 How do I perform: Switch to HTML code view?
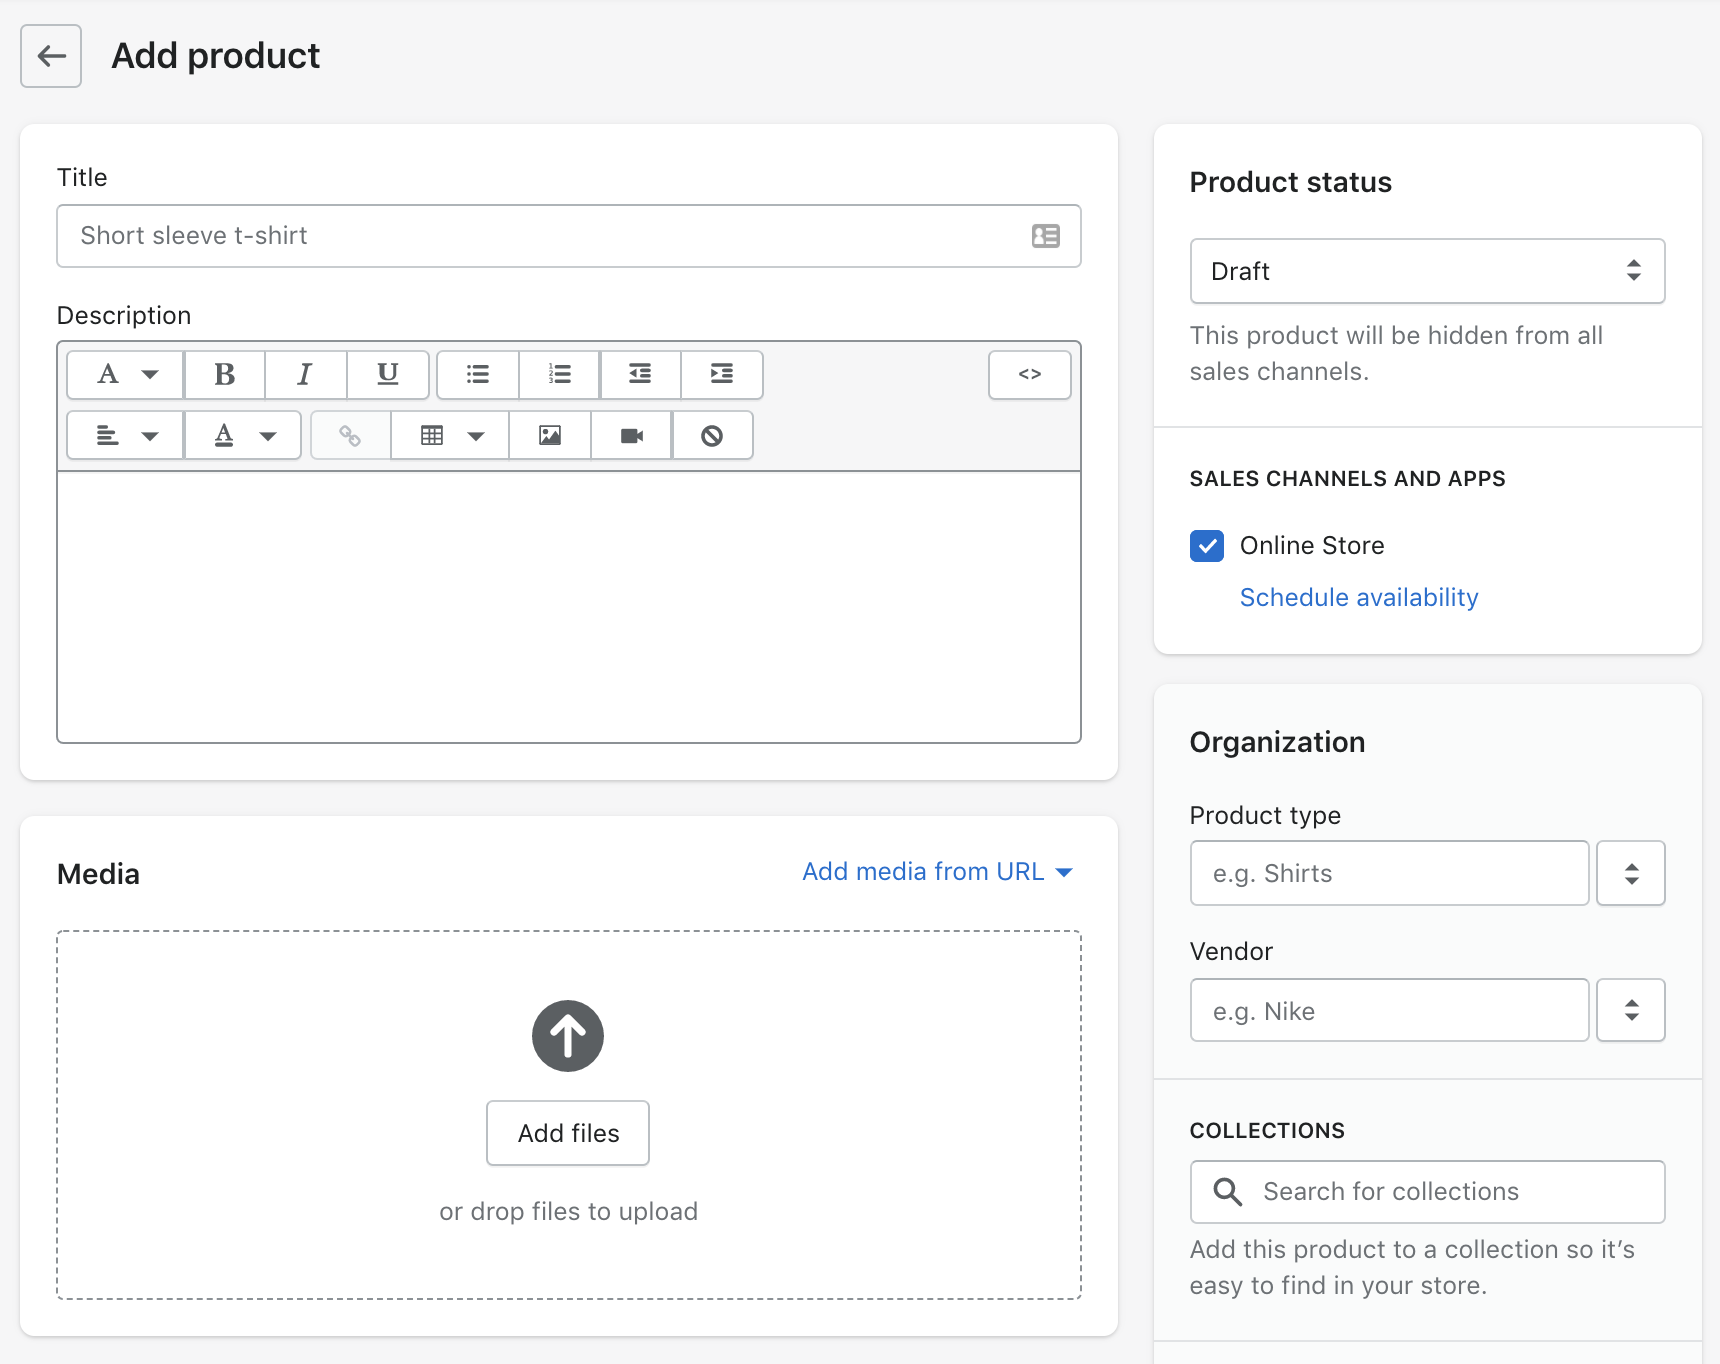click(1029, 375)
